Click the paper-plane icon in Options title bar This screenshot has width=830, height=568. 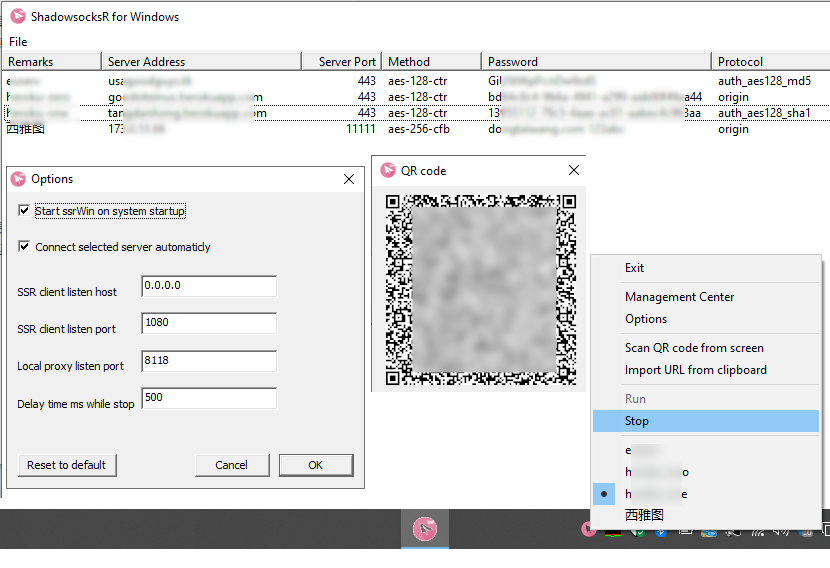click(19, 179)
